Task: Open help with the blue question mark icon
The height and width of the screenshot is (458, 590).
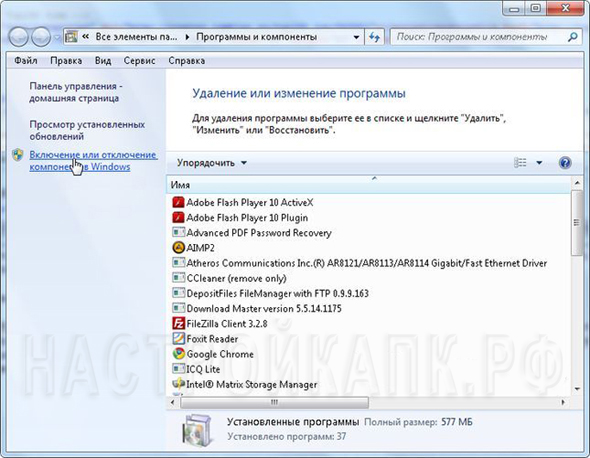Action: pos(565,163)
